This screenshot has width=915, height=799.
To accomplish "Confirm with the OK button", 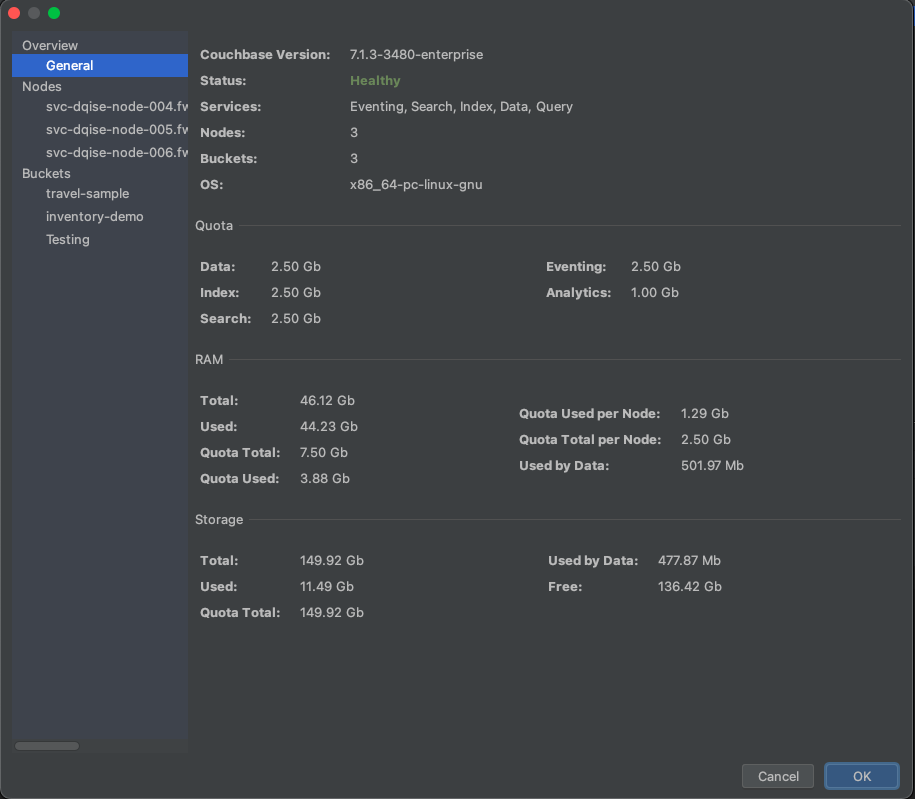I will pos(862,776).
